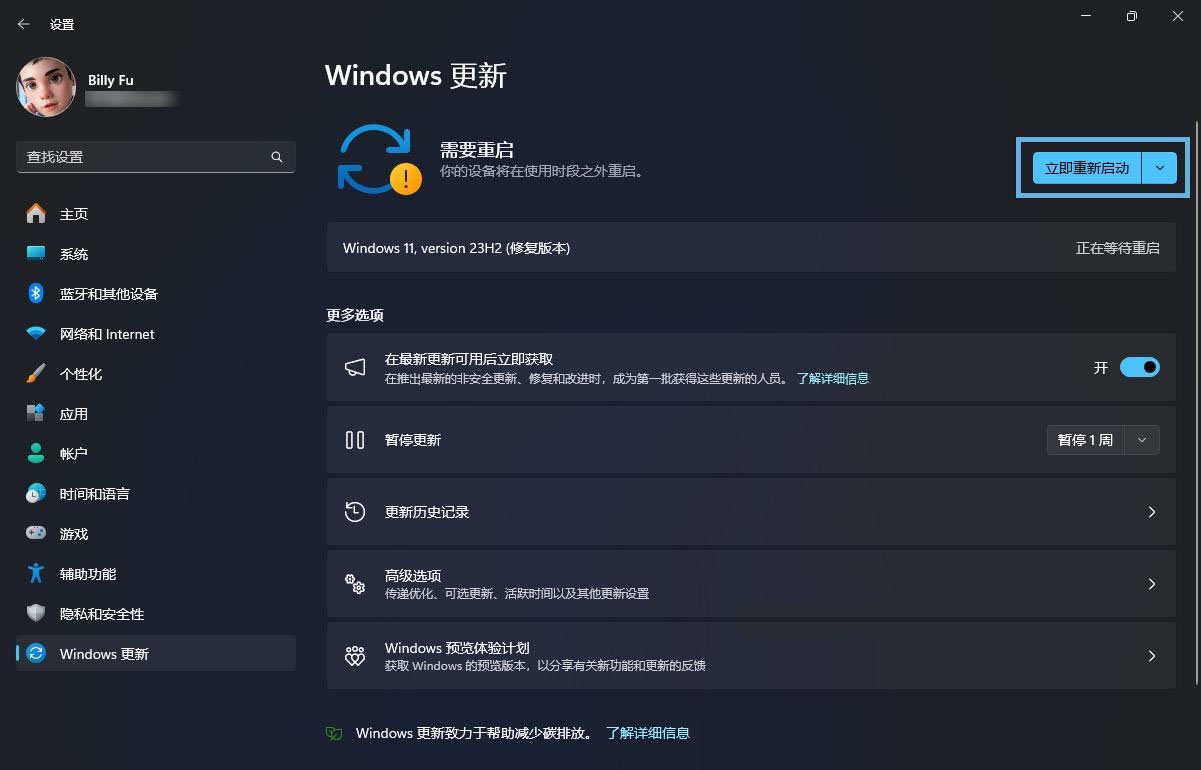Focus the 查找设置 search field
1201x770 pixels.
click(156, 157)
